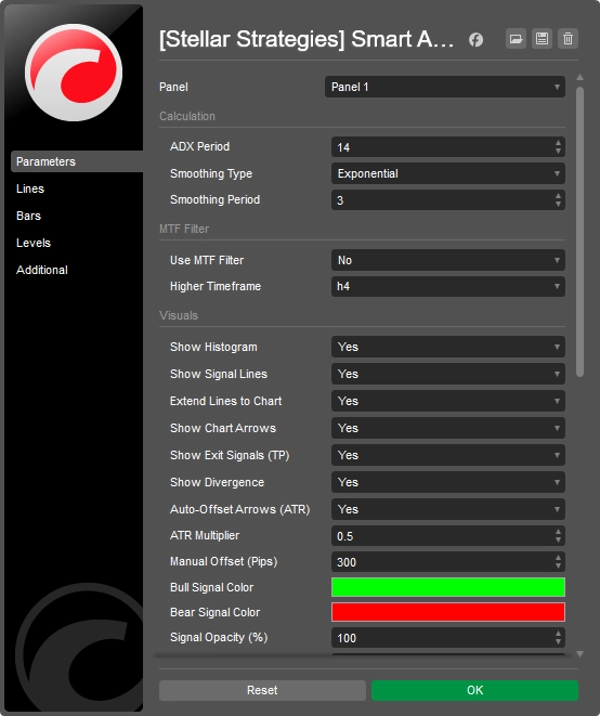Increase Smoothing Period with up arrow
Viewport: 600px width, 716px height.
point(558,196)
